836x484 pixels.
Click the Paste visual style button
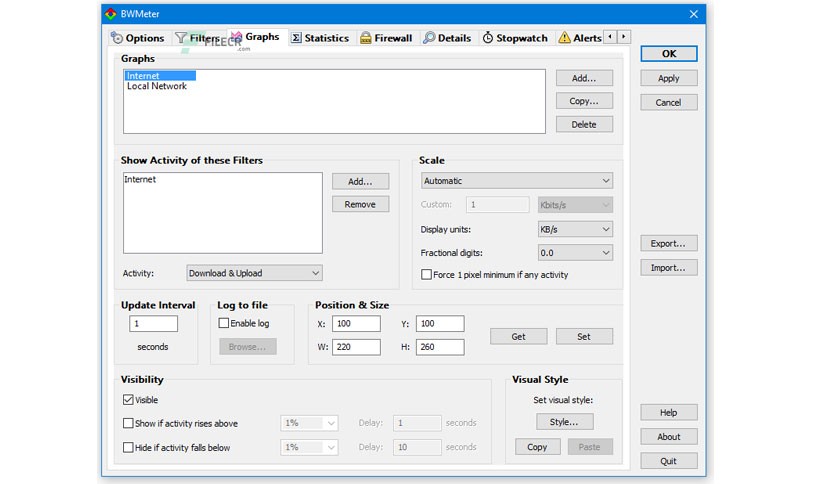[x=590, y=447]
